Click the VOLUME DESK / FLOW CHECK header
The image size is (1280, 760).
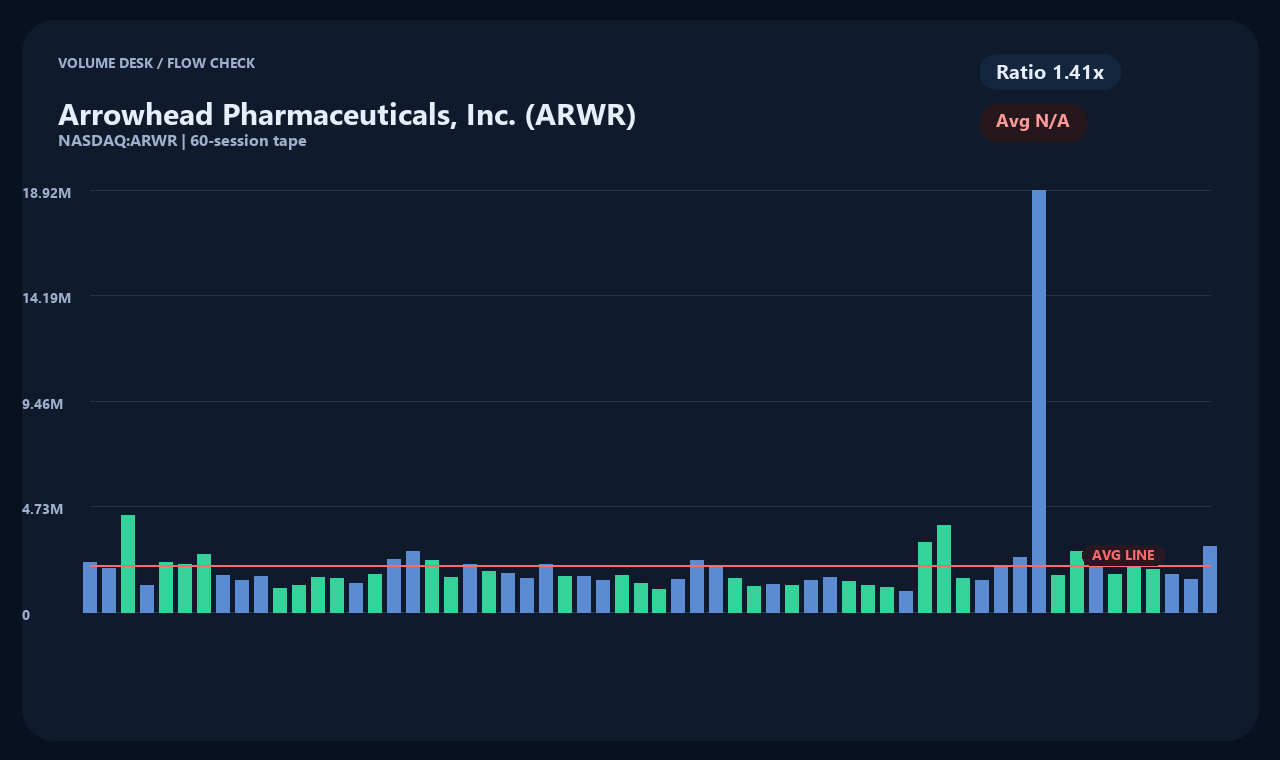156,63
